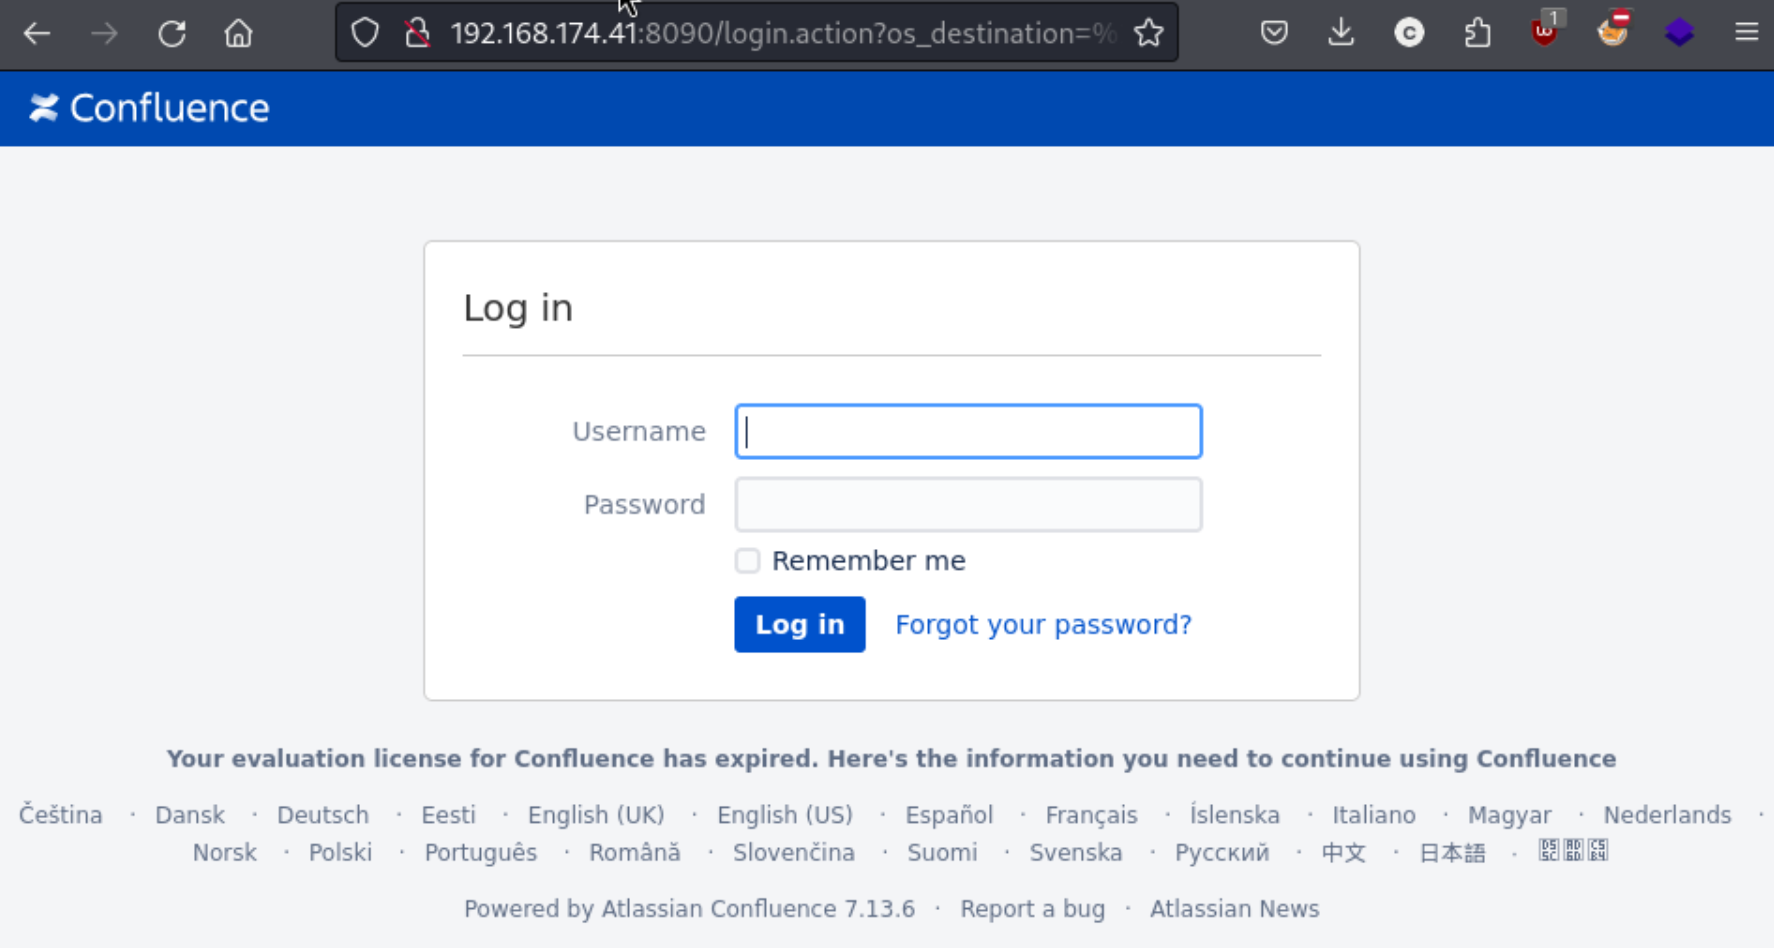The width and height of the screenshot is (1774, 948).
Task: Switch language to Français
Action: tap(1091, 815)
